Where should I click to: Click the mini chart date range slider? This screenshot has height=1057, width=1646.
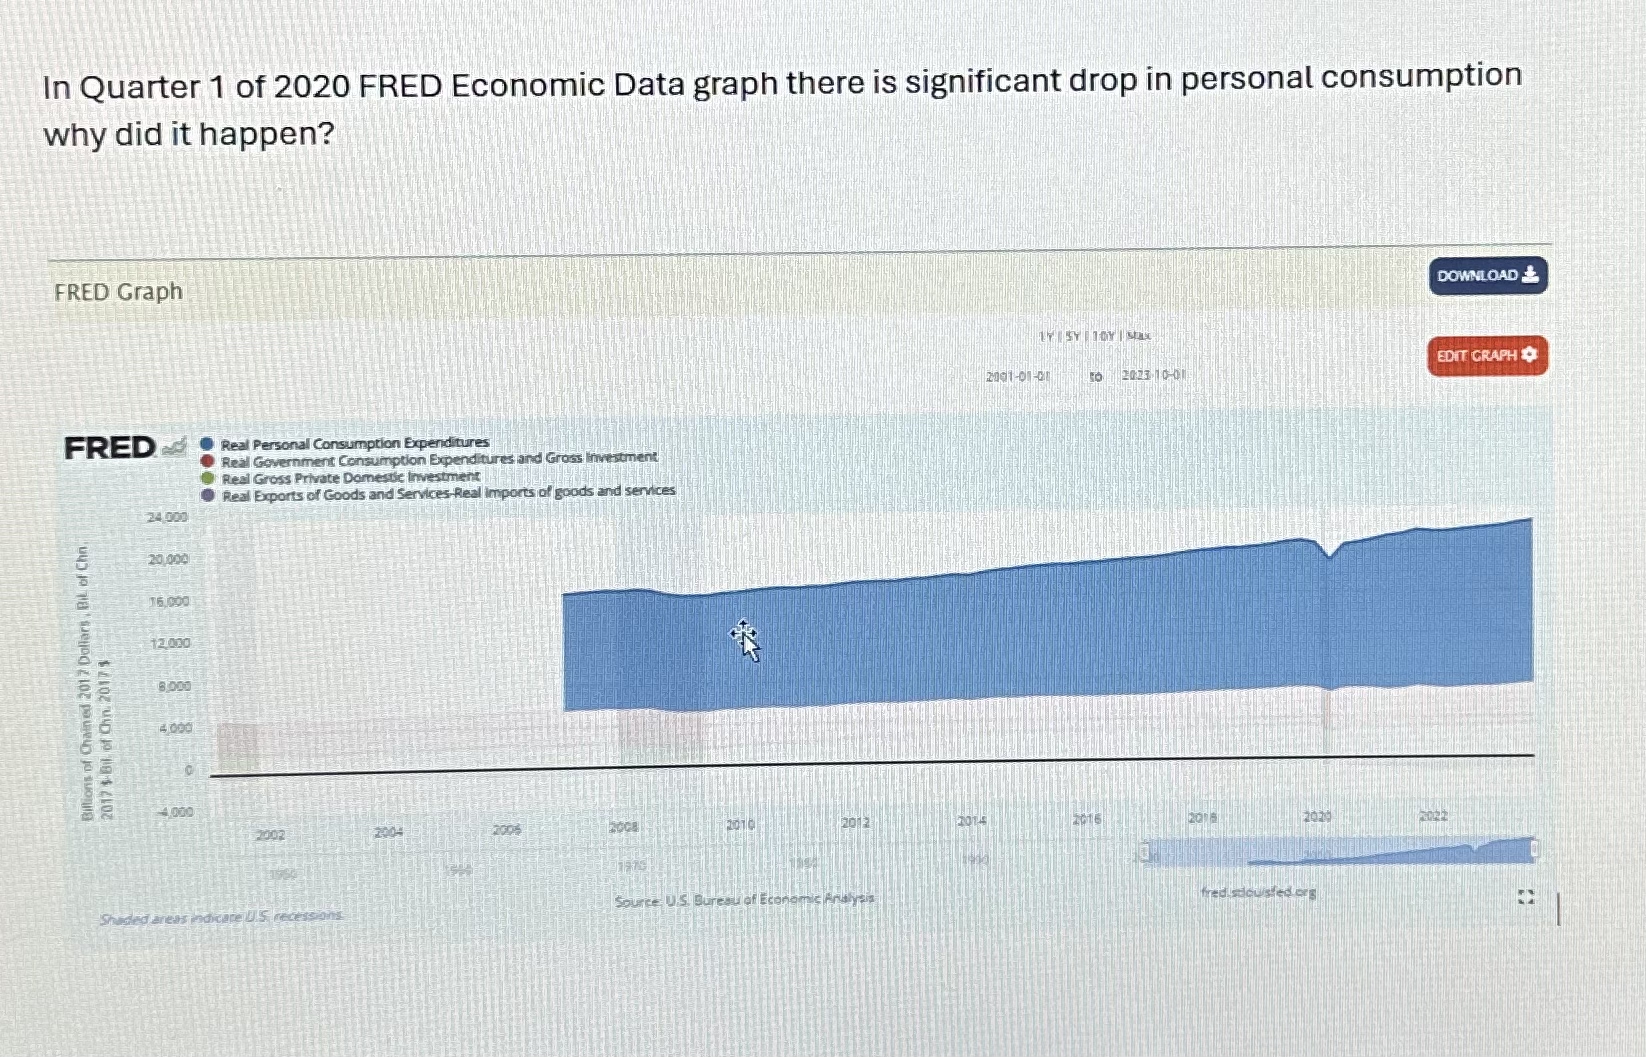pyautogui.click(x=1340, y=850)
